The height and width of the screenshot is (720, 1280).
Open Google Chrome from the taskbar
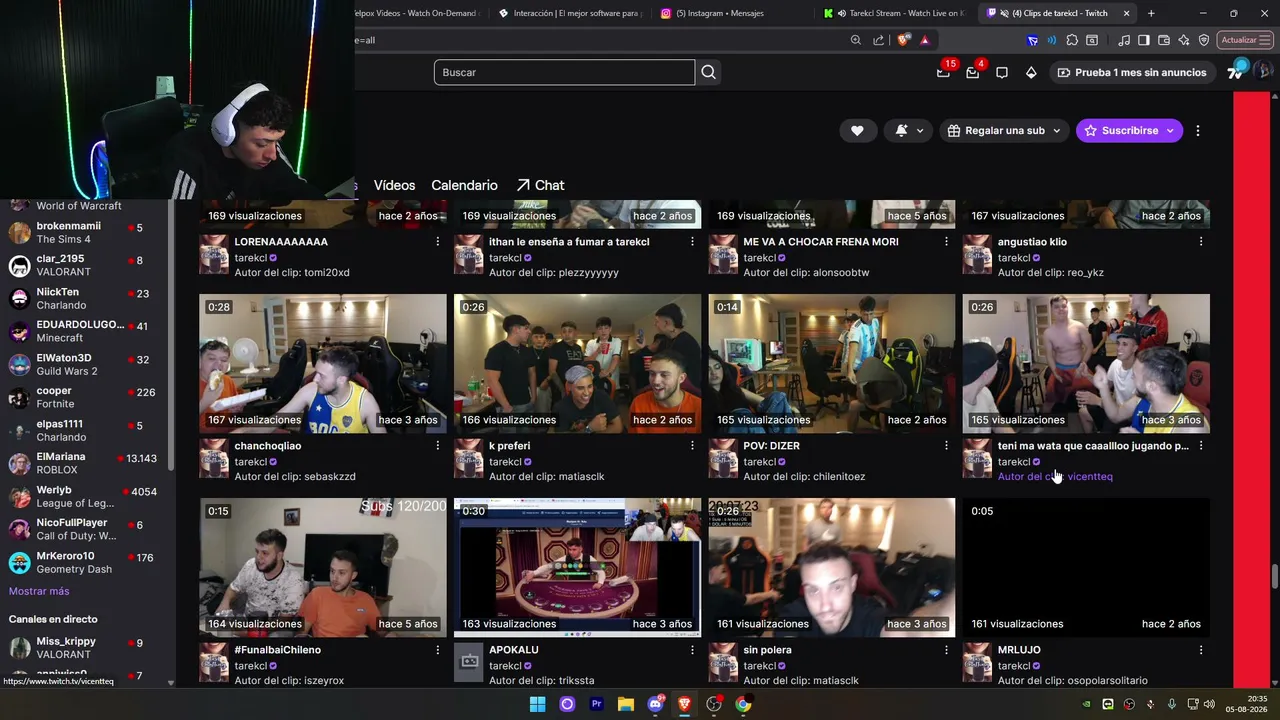coord(743,704)
